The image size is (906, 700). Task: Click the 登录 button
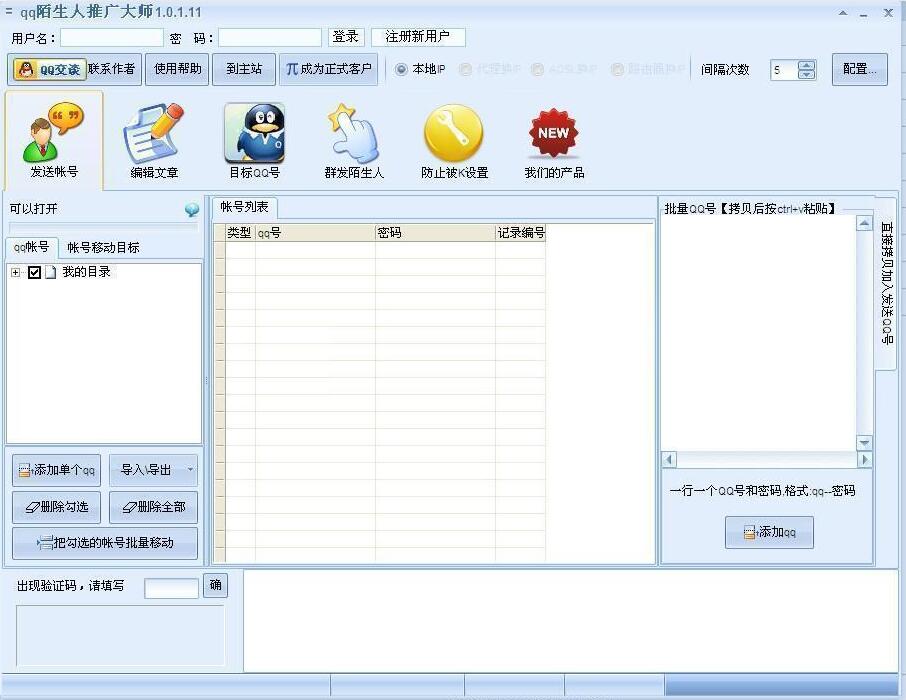346,36
